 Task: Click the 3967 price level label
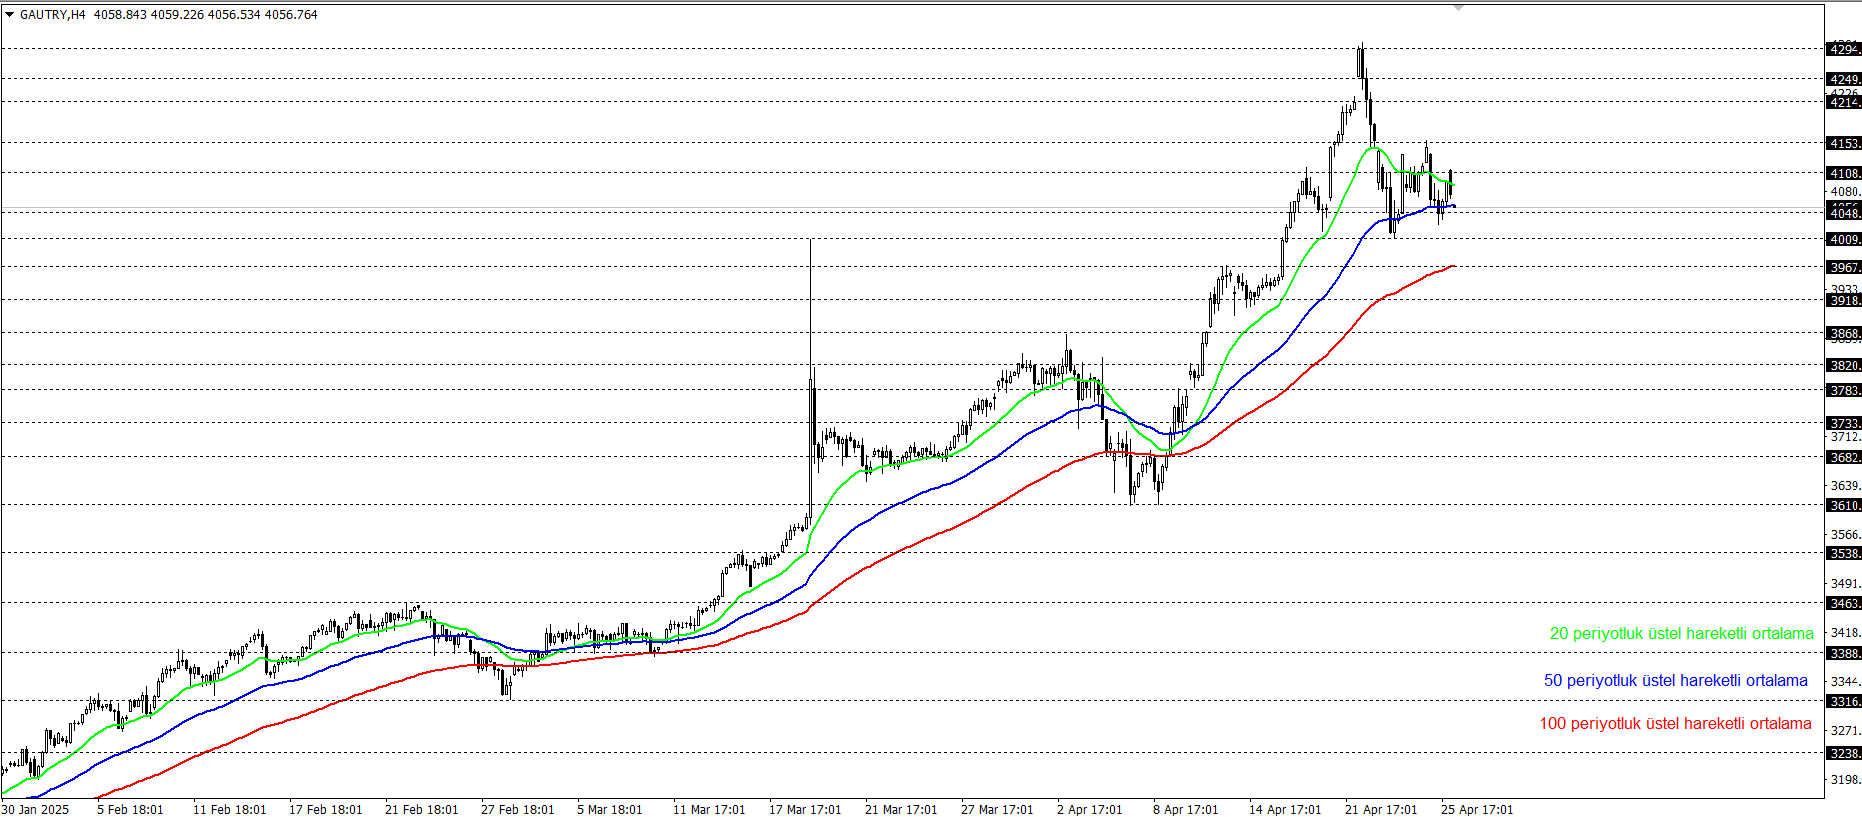(x=1844, y=268)
